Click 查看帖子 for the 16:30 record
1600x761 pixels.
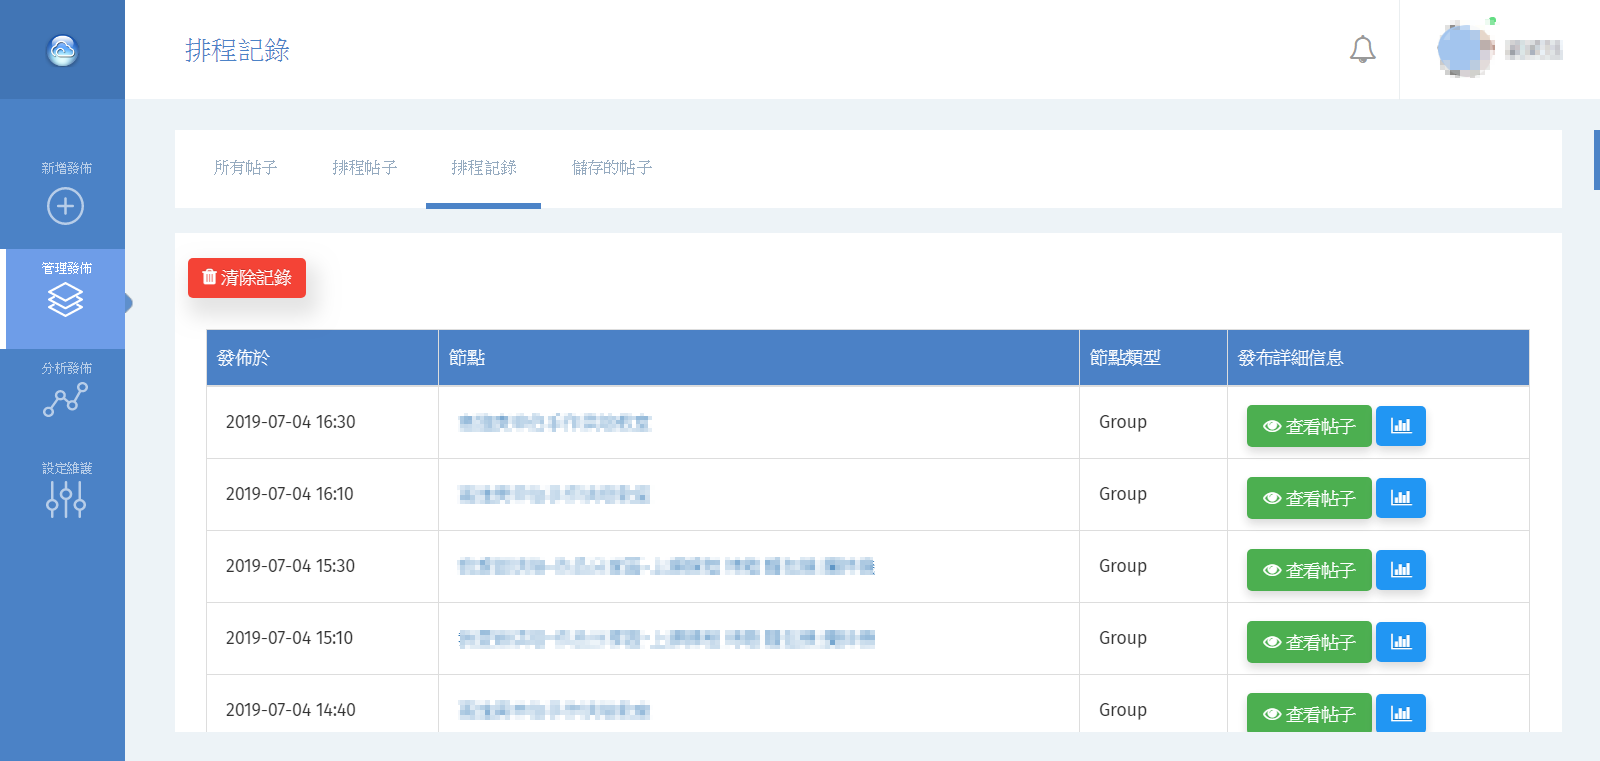click(1308, 426)
